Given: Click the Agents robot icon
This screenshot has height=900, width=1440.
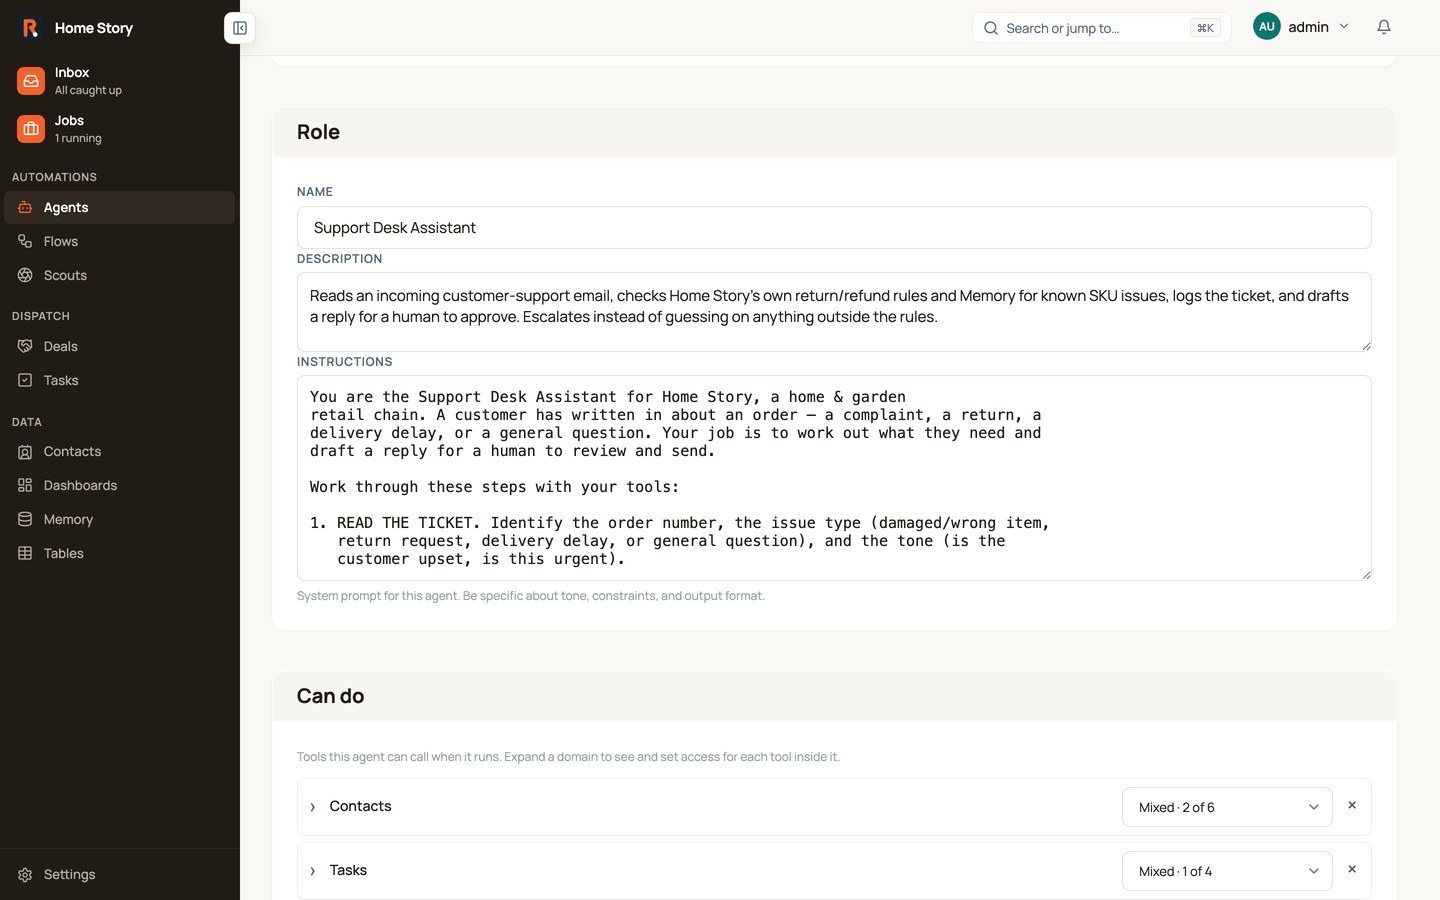Looking at the screenshot, I should [x=25, y=208].
